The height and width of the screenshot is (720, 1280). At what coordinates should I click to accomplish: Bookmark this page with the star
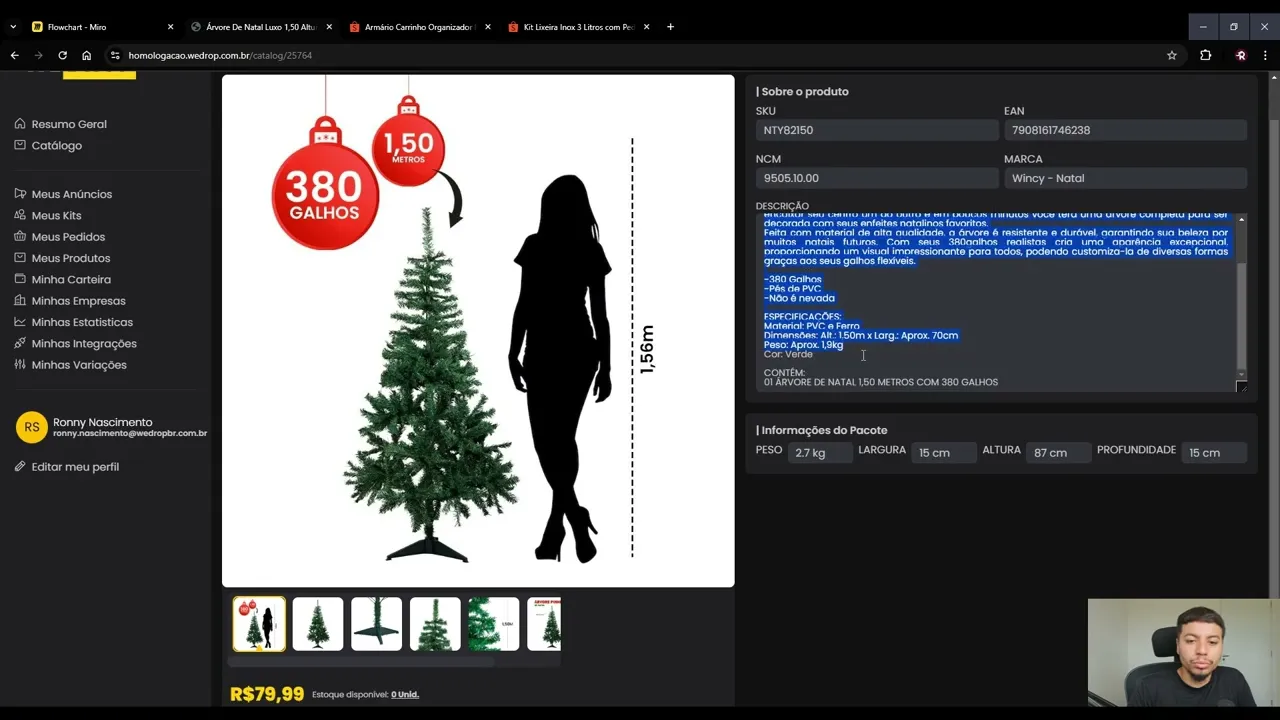(1172, 55)
